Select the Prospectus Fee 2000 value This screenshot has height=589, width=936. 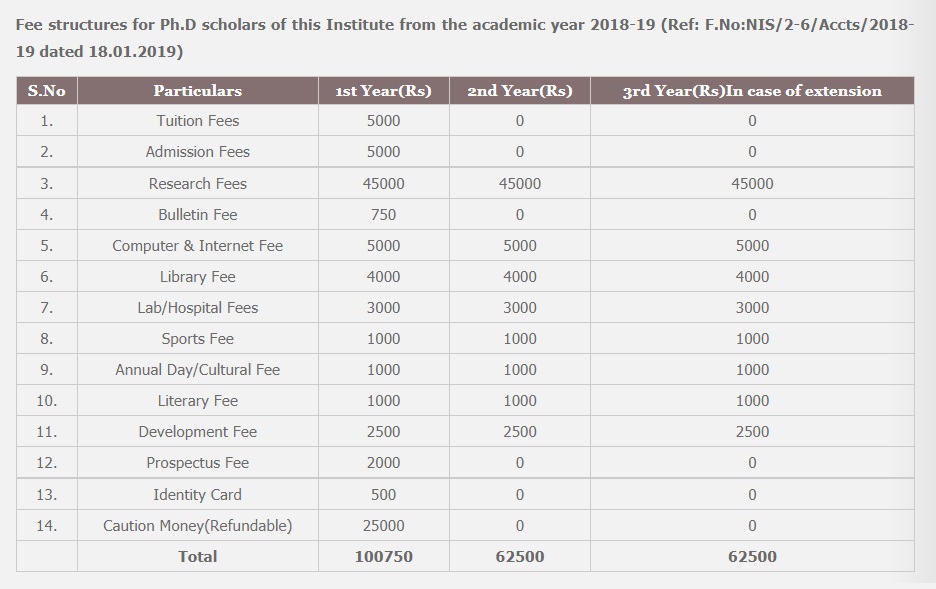[x=383, y=463]
